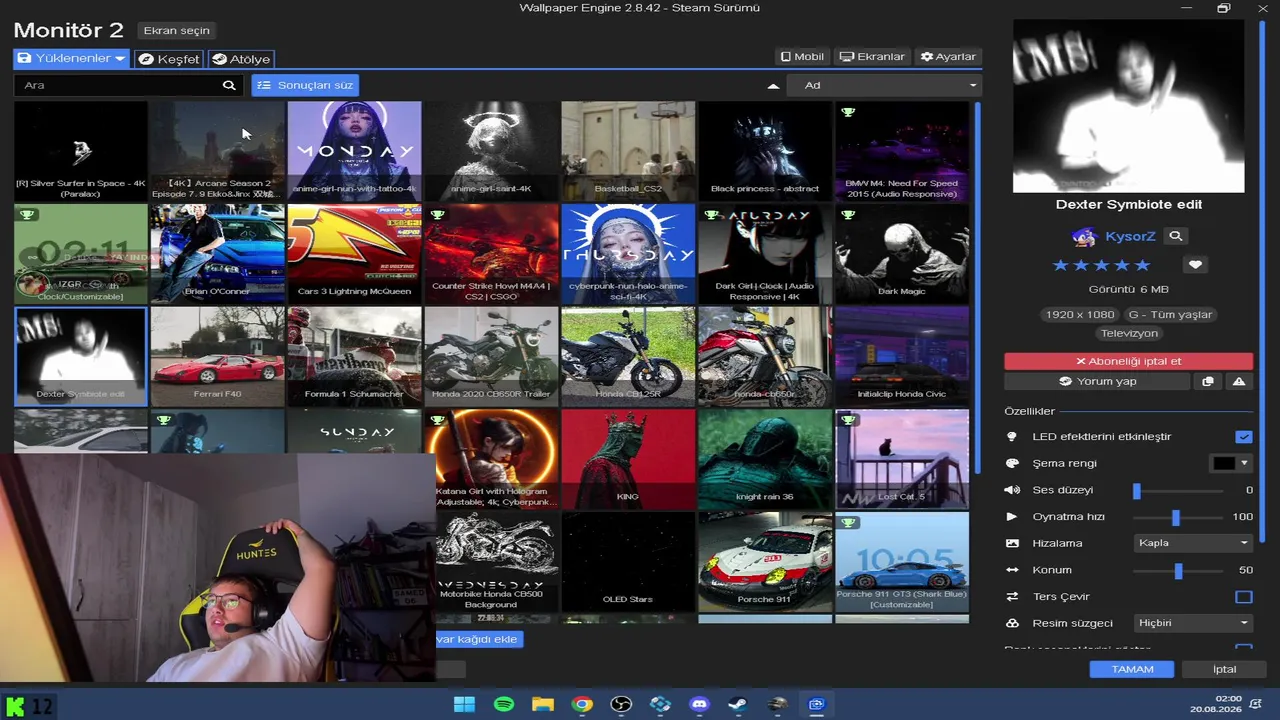
Task: Adjust the Oynatma hızı slider
Action: pos(1179,517)
